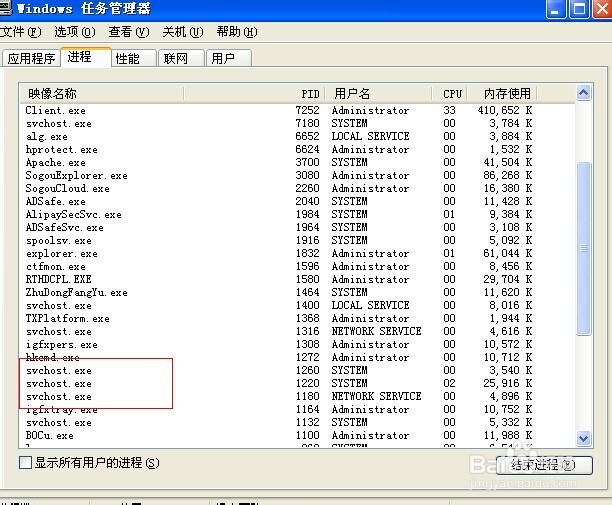The width and height of the screenshot is (612, 505).
Task: Select the ADSafe.exe process
Action: tap(297, 201)
